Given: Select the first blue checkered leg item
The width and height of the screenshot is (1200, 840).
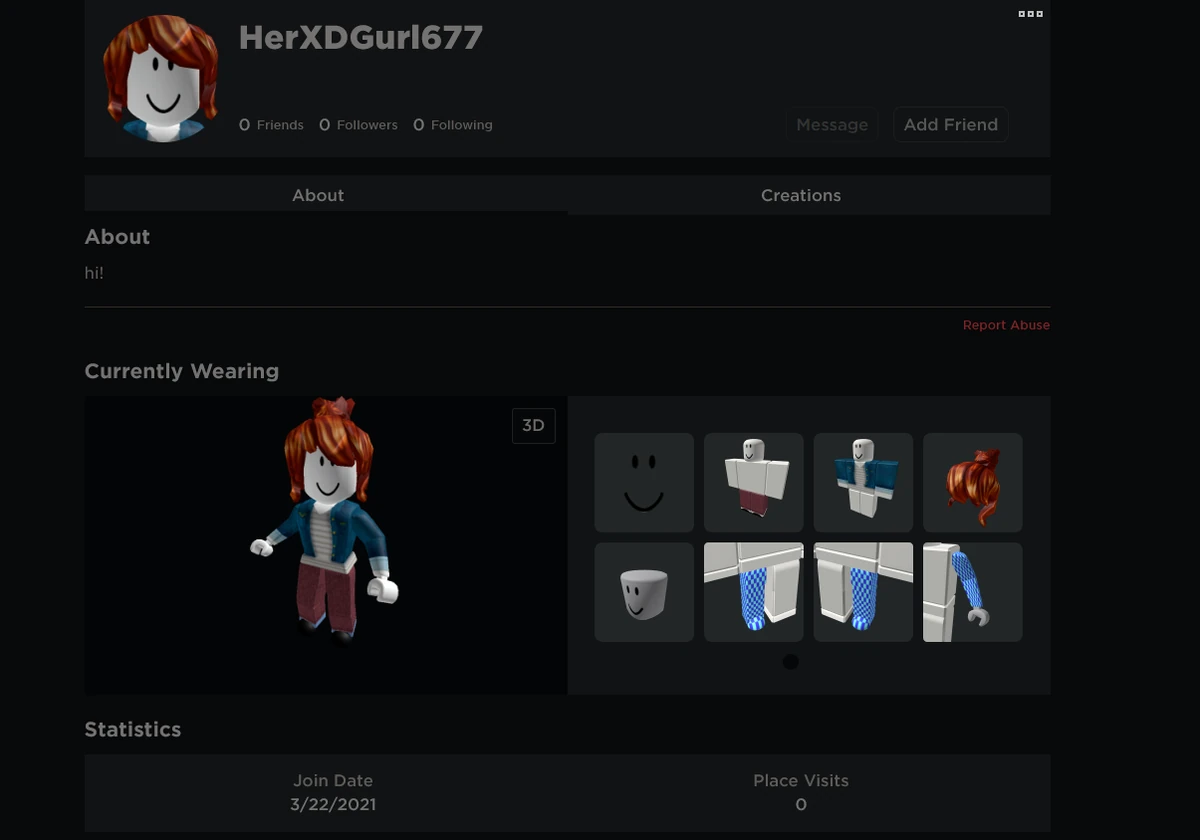Looking at the screenshot, I should tap(754, 592).
